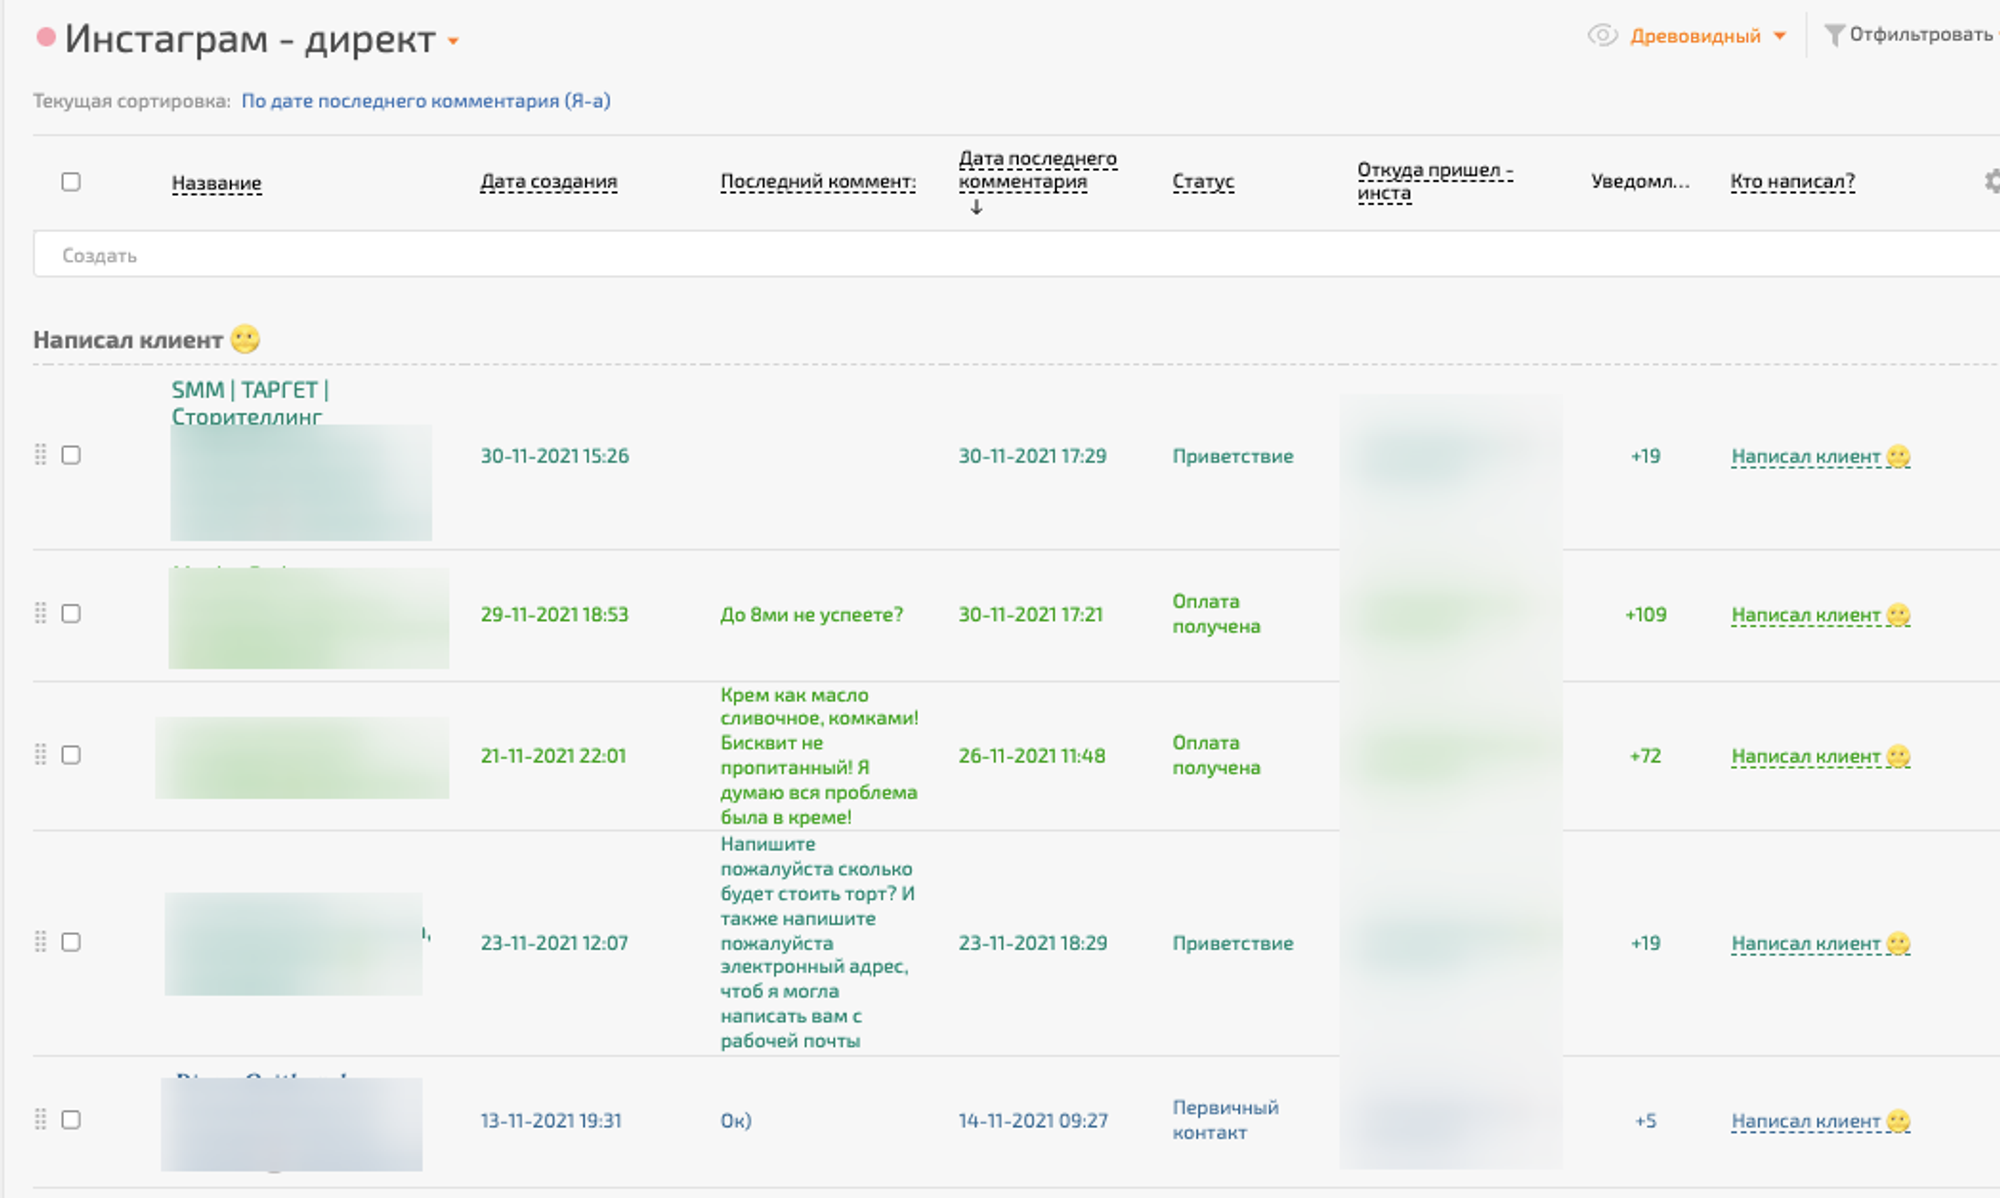
Task: Click the filter funnel icon
Action: (x=1833, y=35)
